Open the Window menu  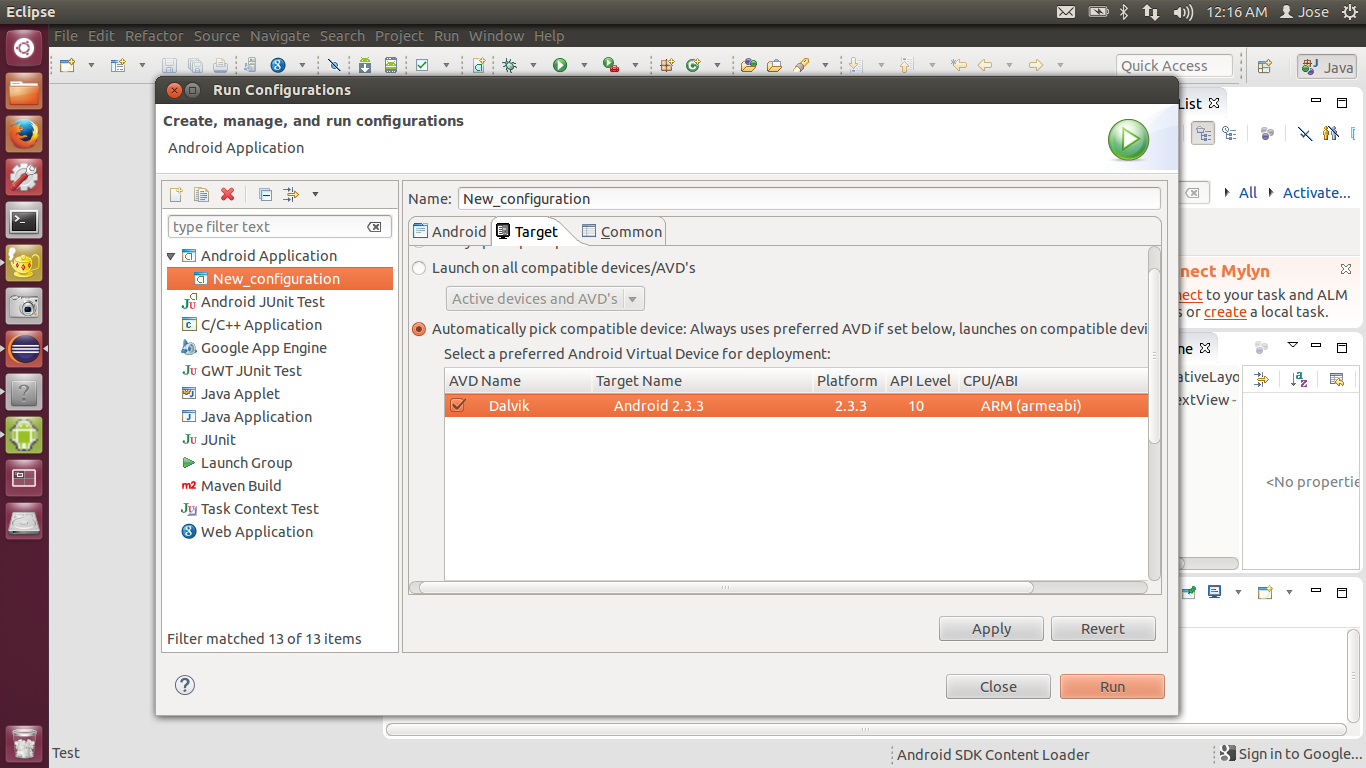coord(496,36)
